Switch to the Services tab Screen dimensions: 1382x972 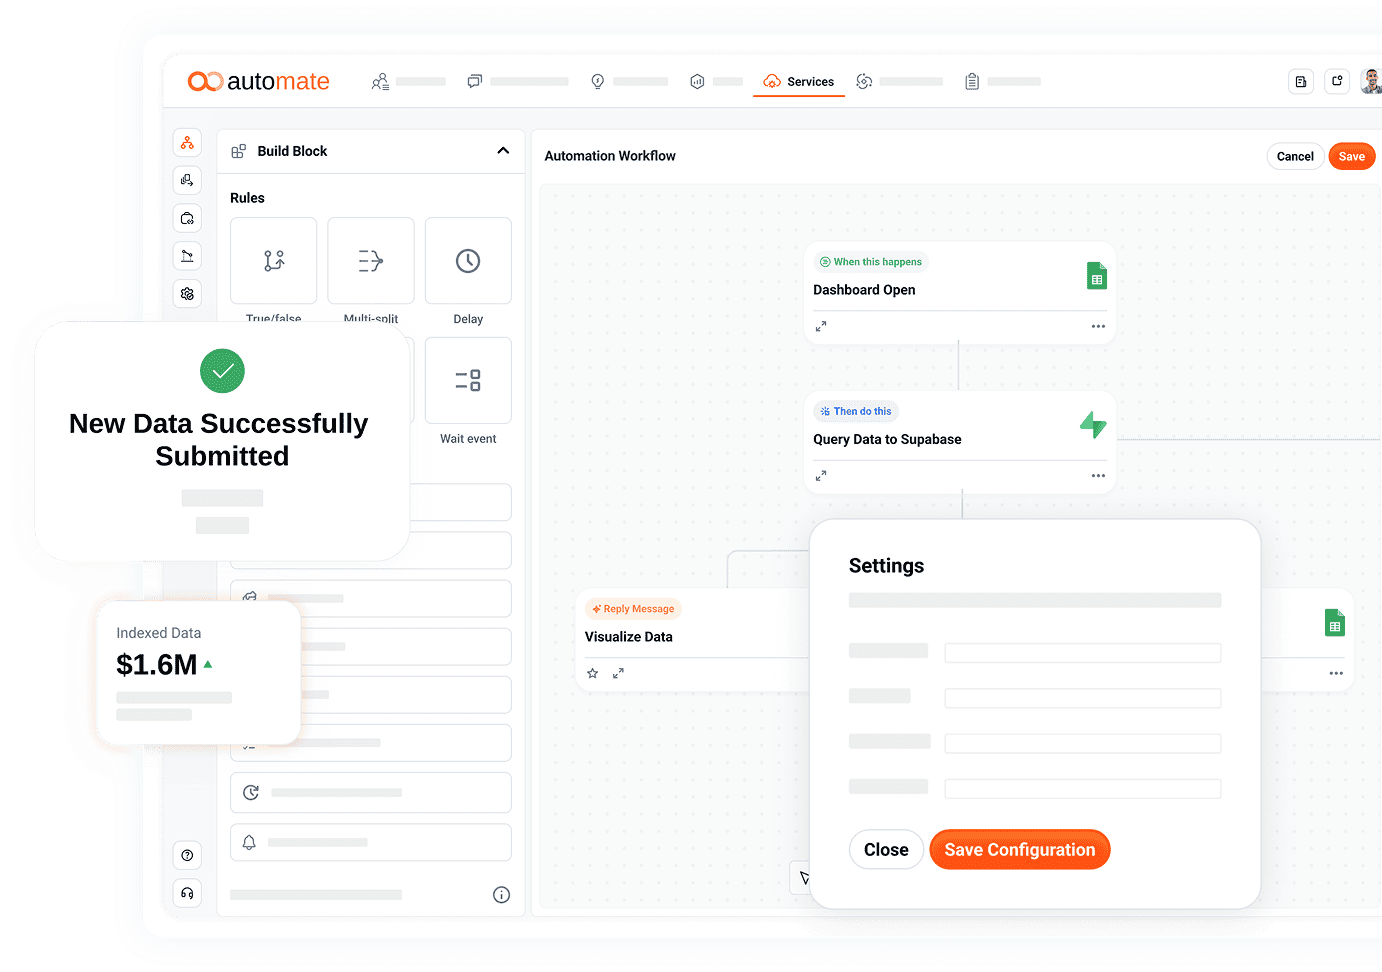[799, 82]
